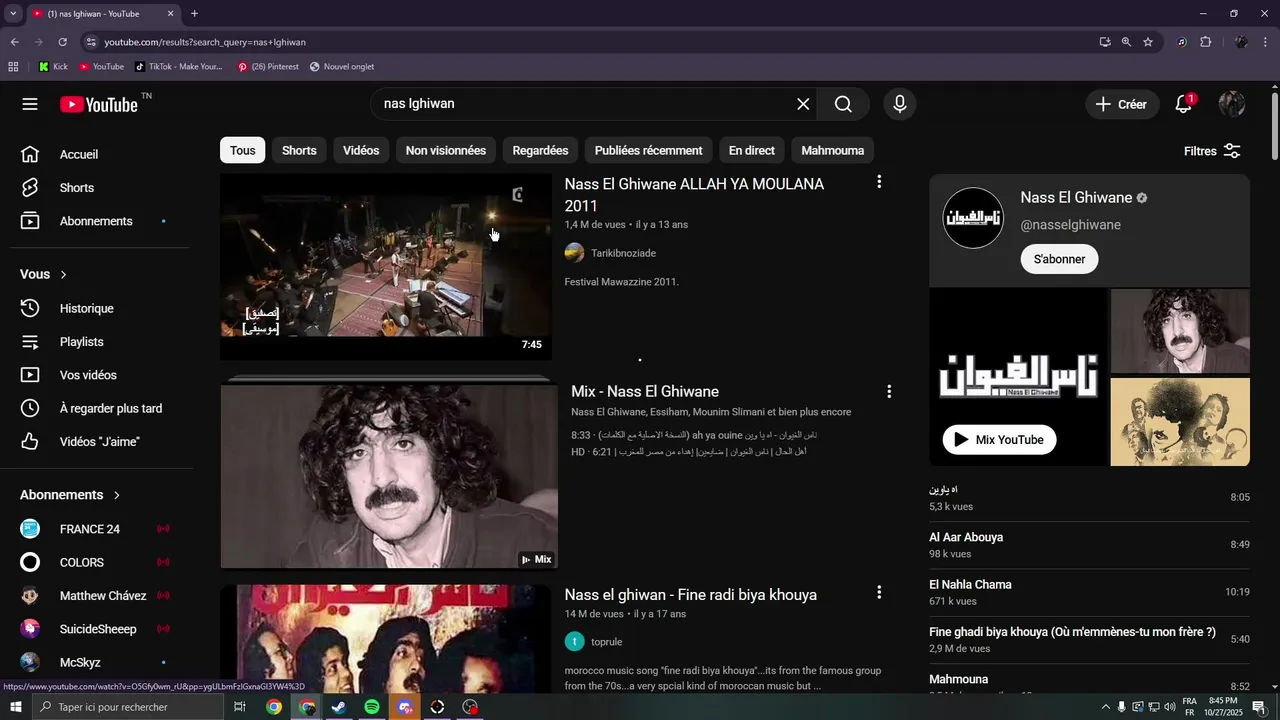This screenshot has height=720, width=1280.
Task: Open the YouTube hamburger guide menu
Action: [30, 104]
